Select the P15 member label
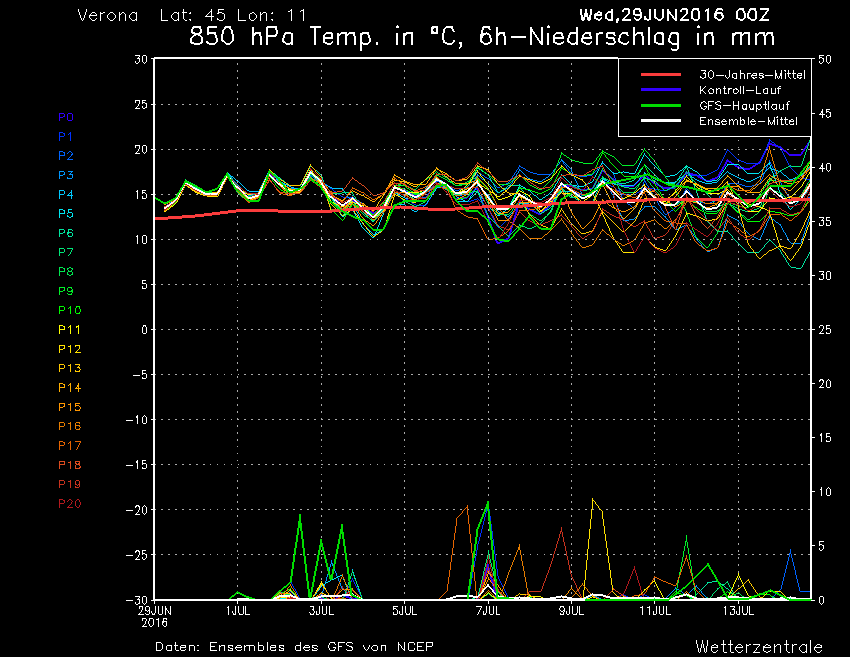850x657 pixels. [x=69, y=407]
